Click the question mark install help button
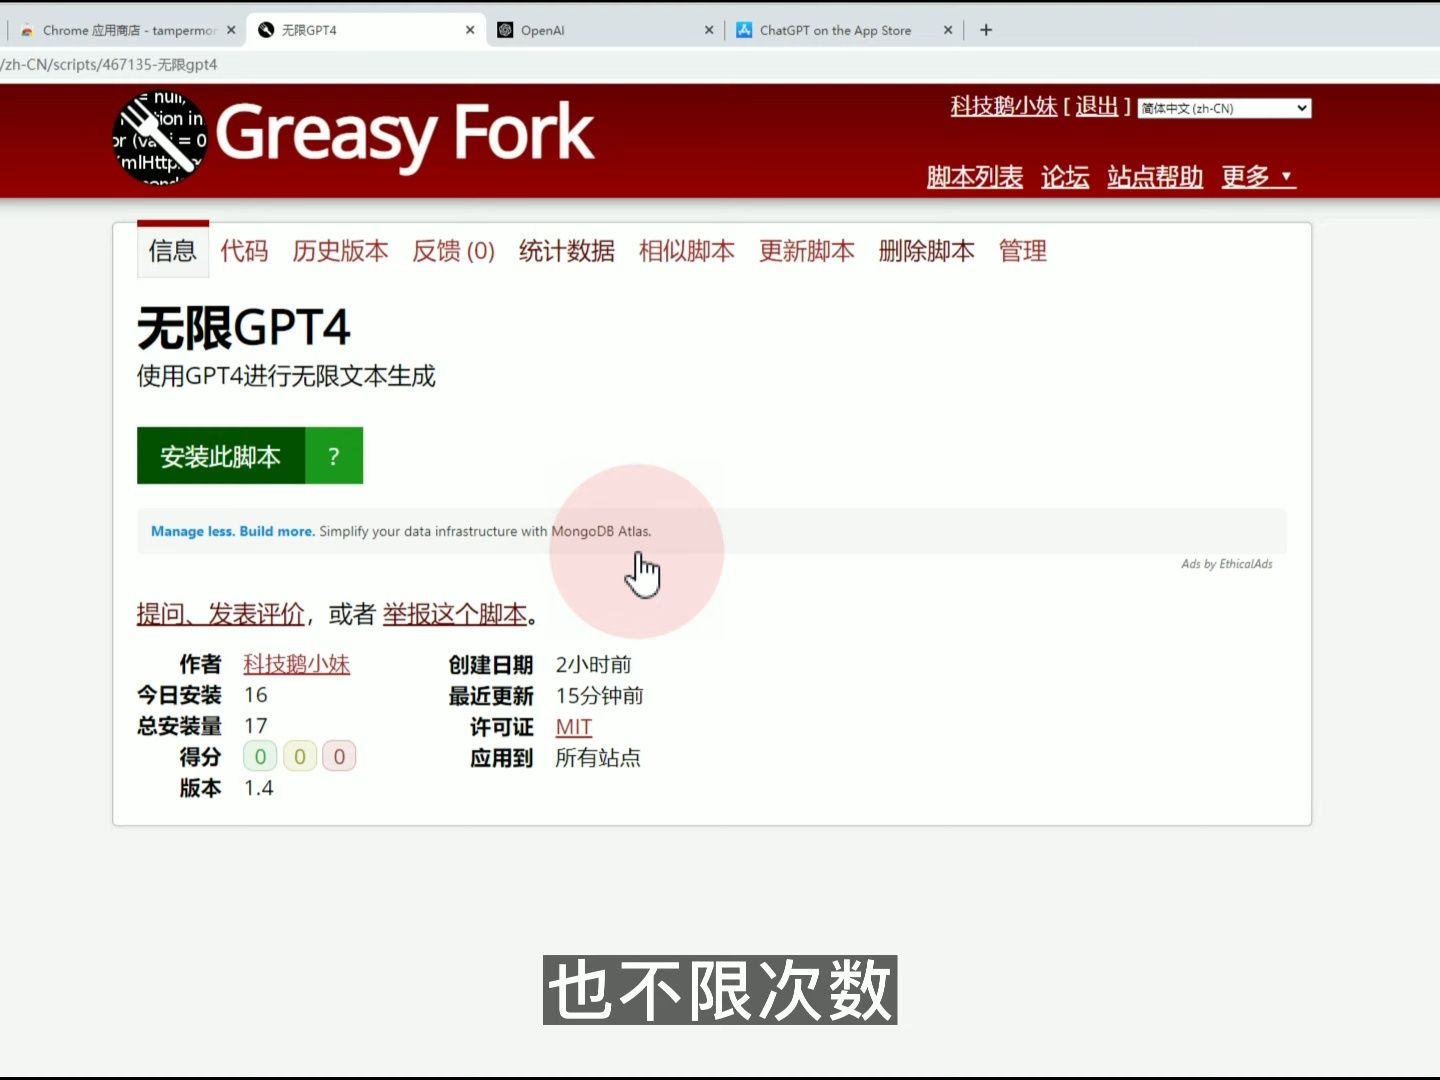 coord(334,456)
